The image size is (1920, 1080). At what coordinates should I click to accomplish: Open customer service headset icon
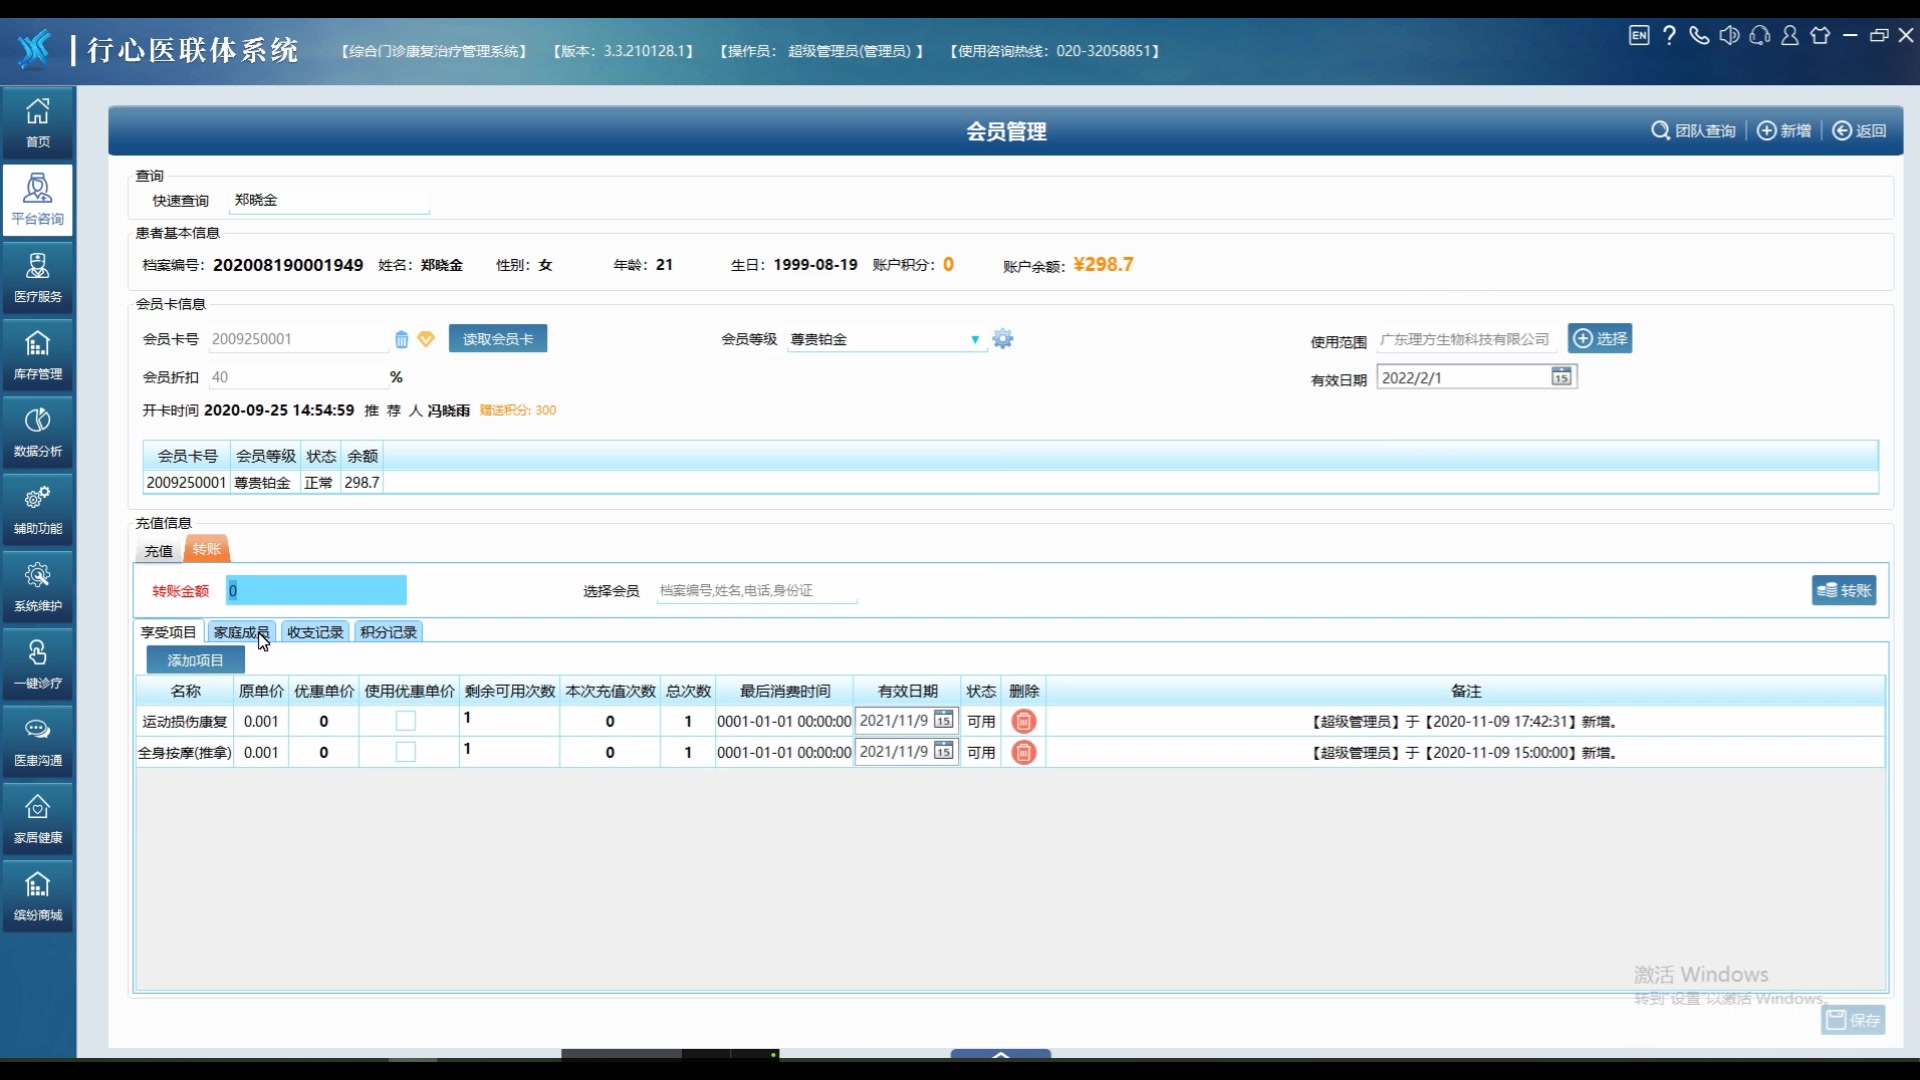pyautogui.click(x=1760, y=36)
